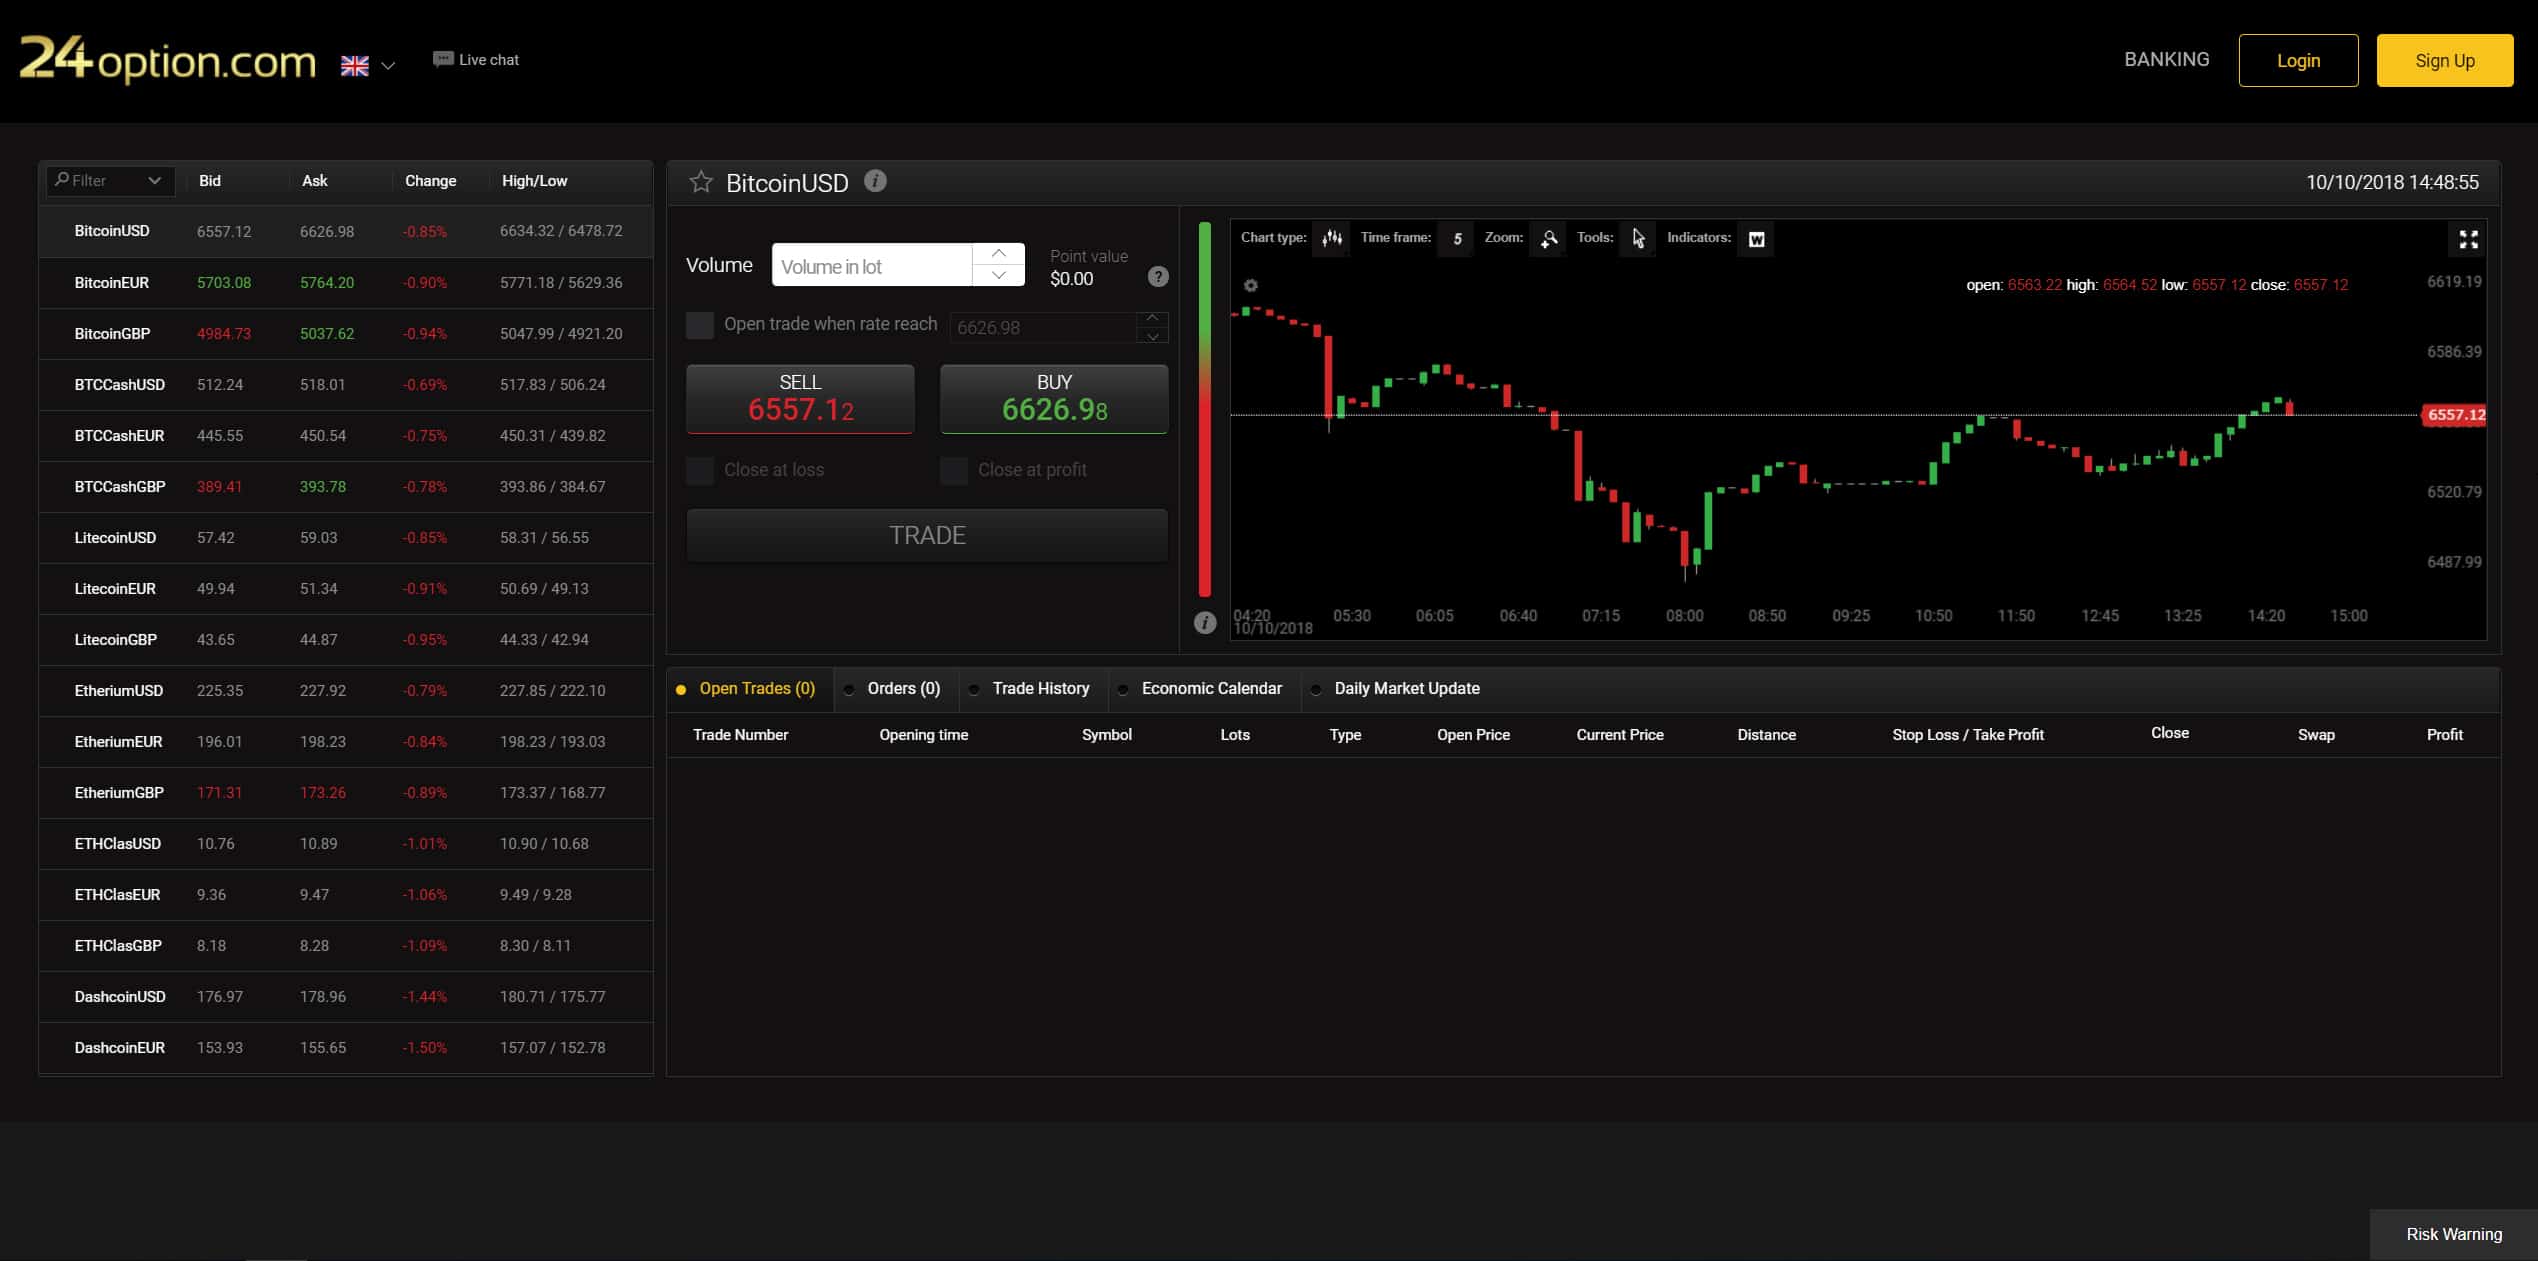Open the Risk Warning panel
This screenshot has width=2538, height=1261.
[2454, 1235]
